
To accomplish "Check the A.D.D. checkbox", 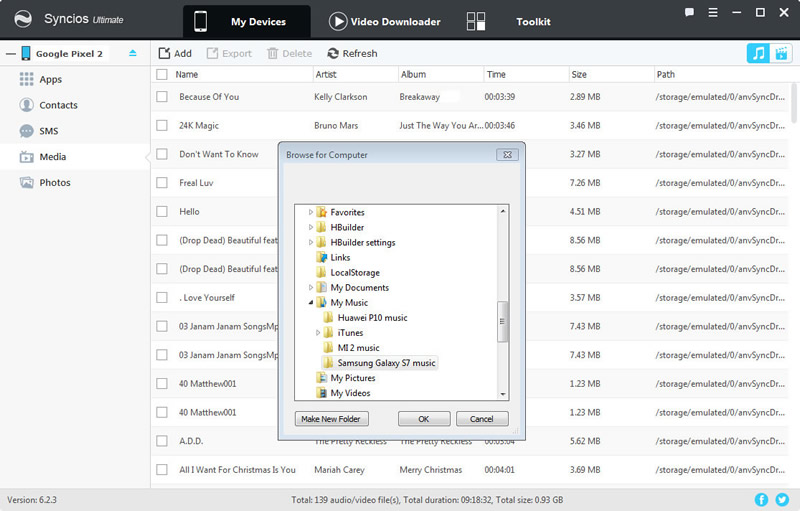I will click(162, 441).
